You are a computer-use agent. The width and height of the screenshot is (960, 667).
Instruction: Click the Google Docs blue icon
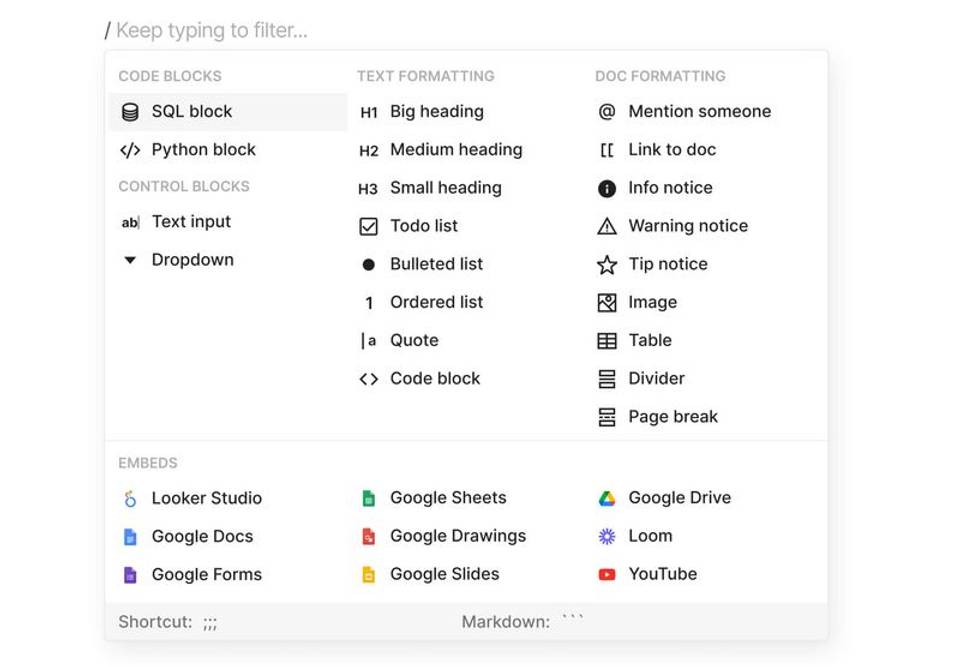pos(130,537)
